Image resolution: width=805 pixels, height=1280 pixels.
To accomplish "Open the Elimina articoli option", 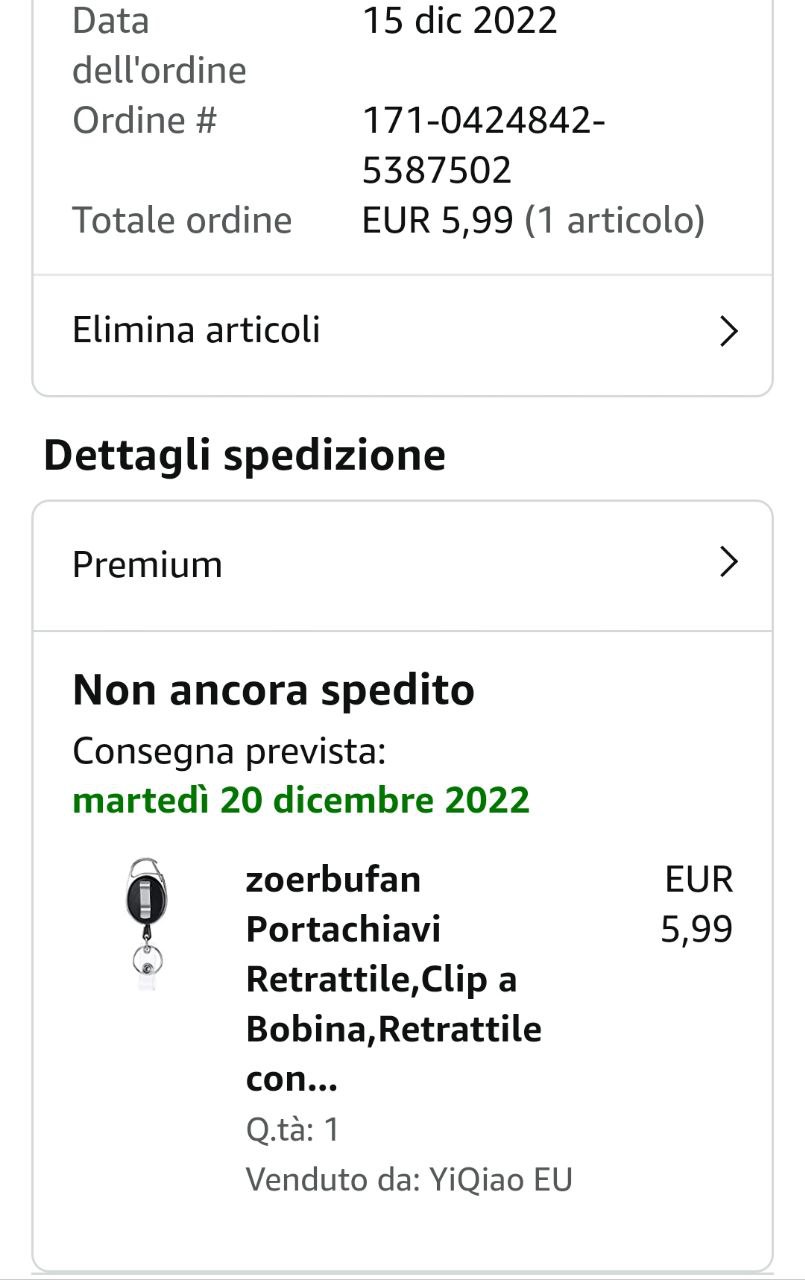I will (403, 330).
